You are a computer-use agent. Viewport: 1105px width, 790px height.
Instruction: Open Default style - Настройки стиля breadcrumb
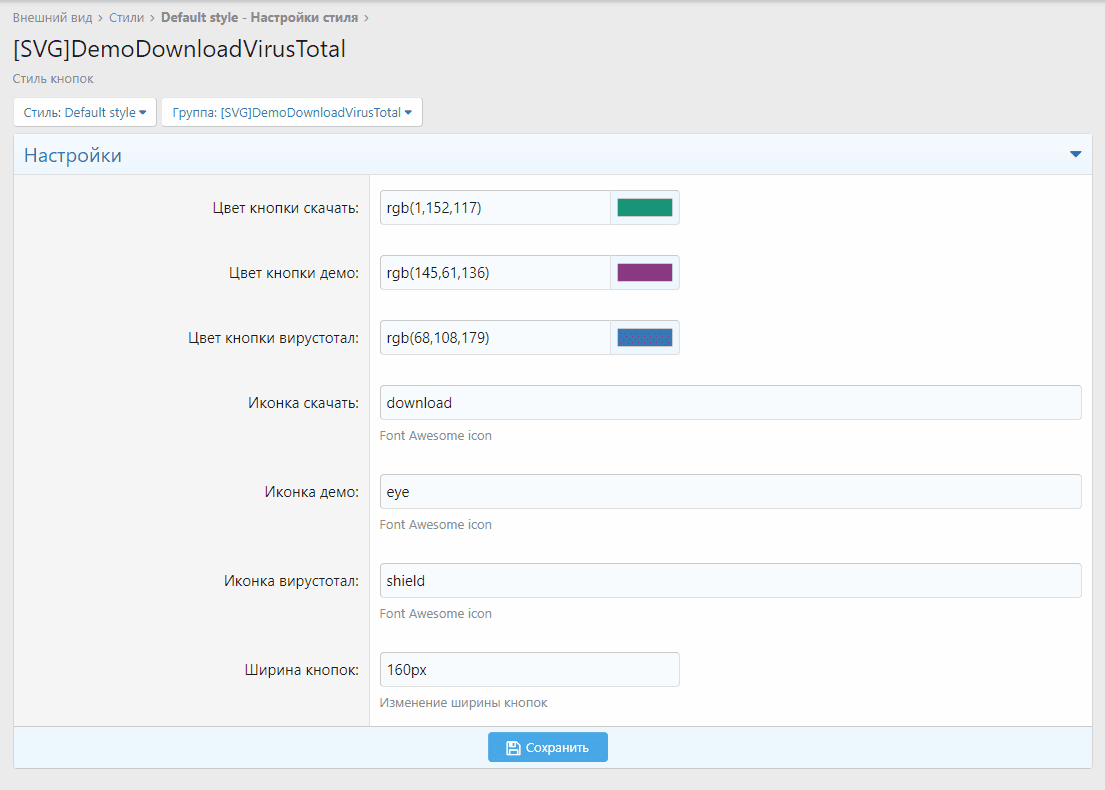[258, 17]
